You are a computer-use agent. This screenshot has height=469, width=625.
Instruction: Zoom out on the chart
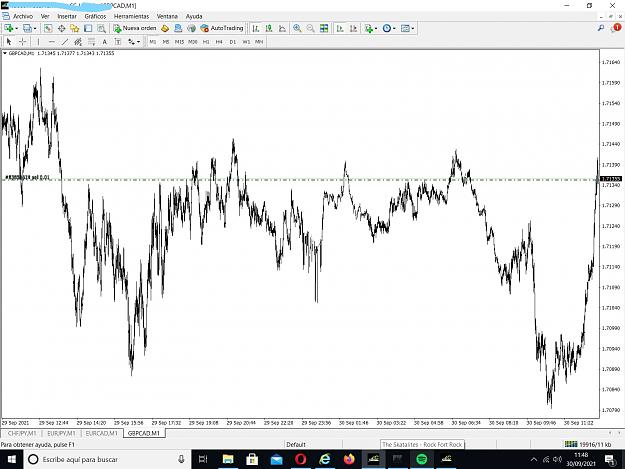[x=310, y=28]
